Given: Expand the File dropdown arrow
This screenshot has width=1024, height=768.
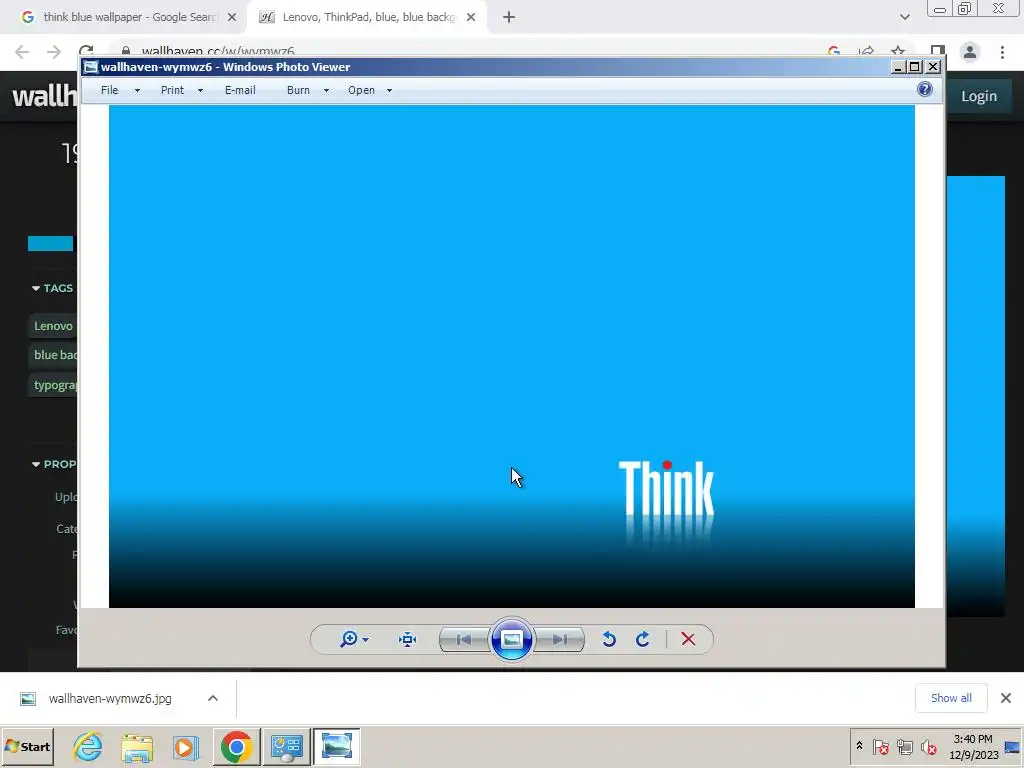Looking at the screenshot, I should (137, 91).
